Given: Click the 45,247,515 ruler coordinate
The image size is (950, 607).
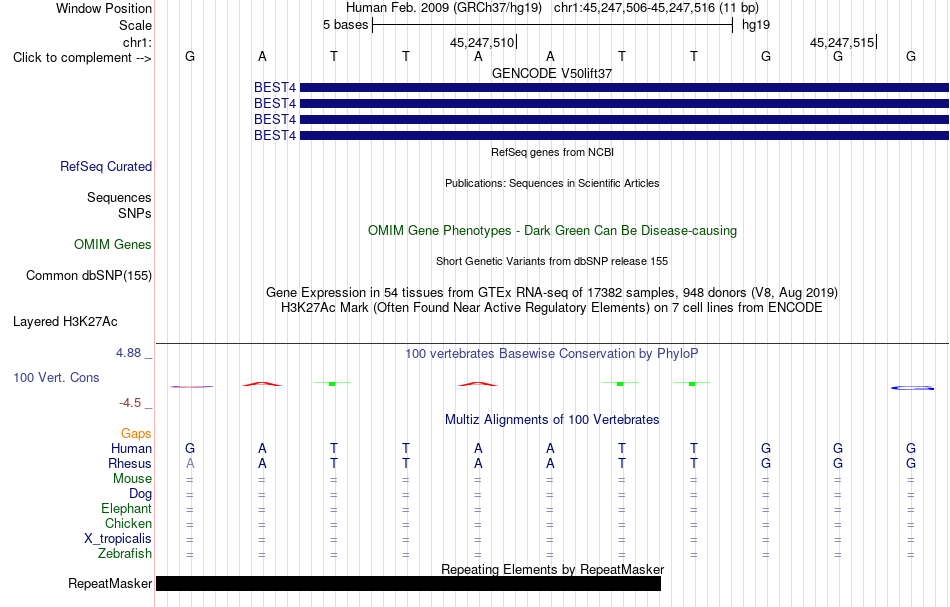Looking at the screenshot, I should click(x=842, y=42).
